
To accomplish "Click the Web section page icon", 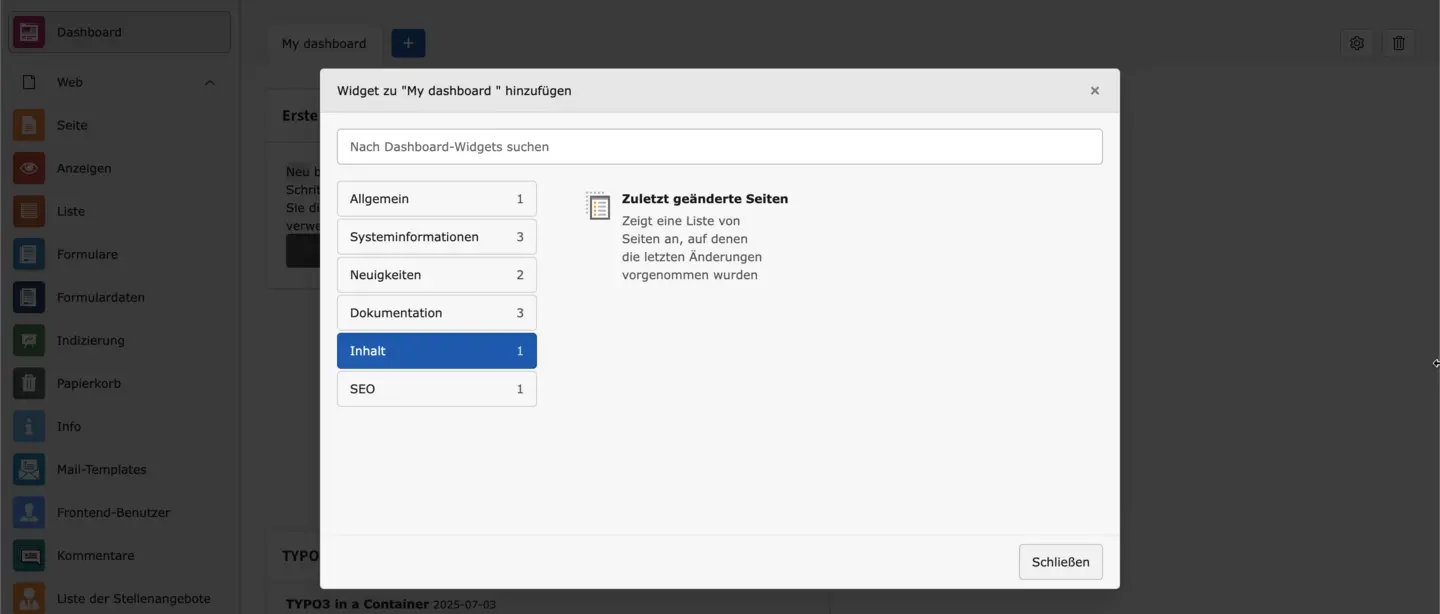I will [x=29, y=82].
